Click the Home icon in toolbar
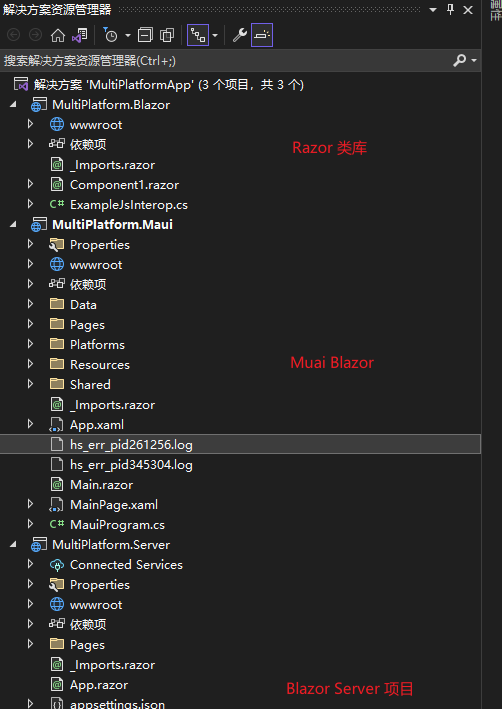Screen dimensions: 502x709 57,35
